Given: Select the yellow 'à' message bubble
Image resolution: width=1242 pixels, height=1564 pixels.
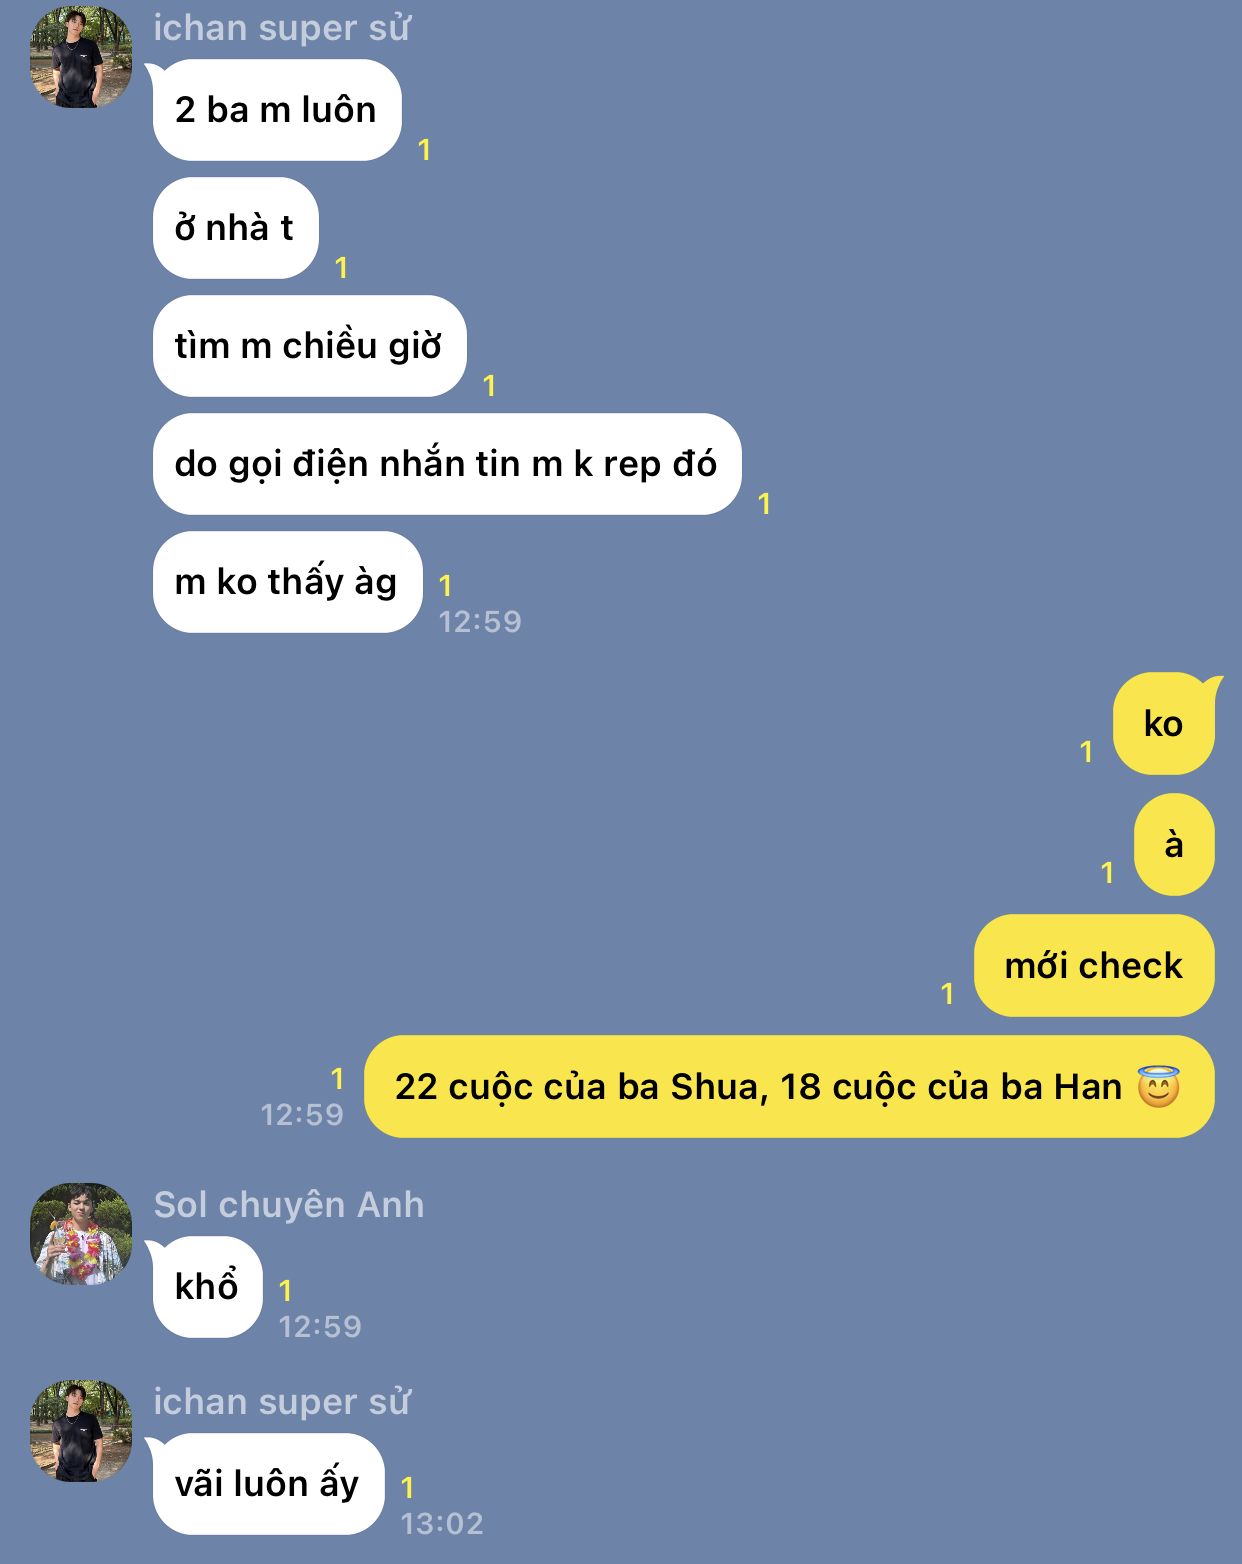Looking at the screenshot, I should [1174, 845].
